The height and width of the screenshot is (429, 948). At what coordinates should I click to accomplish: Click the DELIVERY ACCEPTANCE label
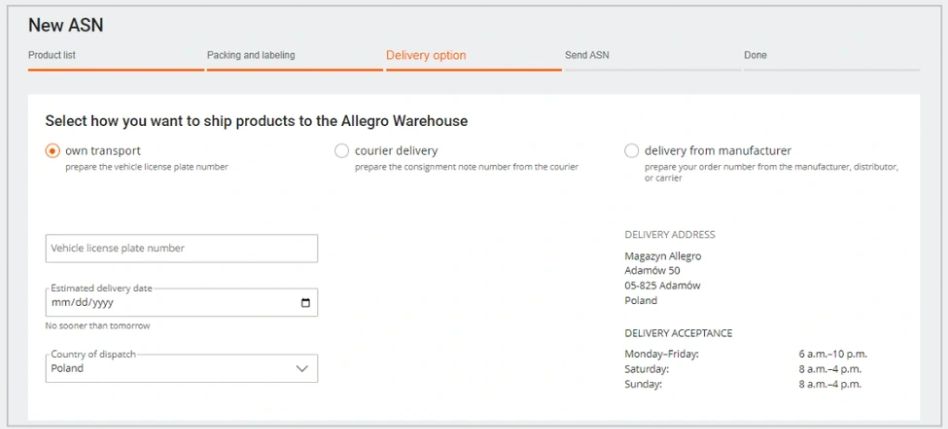click(678, 333)
